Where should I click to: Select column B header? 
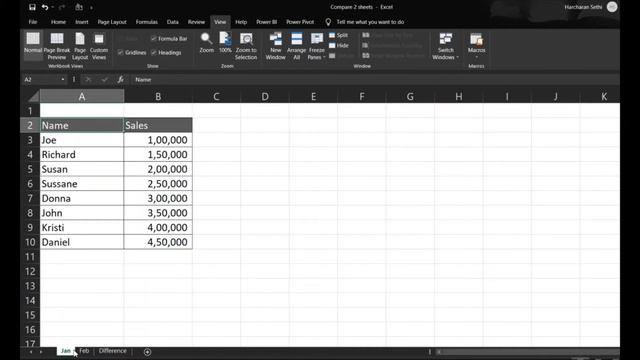point(158,97)
